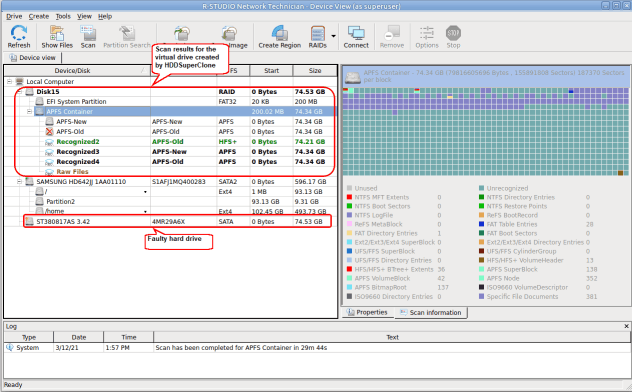Close the Log panel

pos(626,326)
